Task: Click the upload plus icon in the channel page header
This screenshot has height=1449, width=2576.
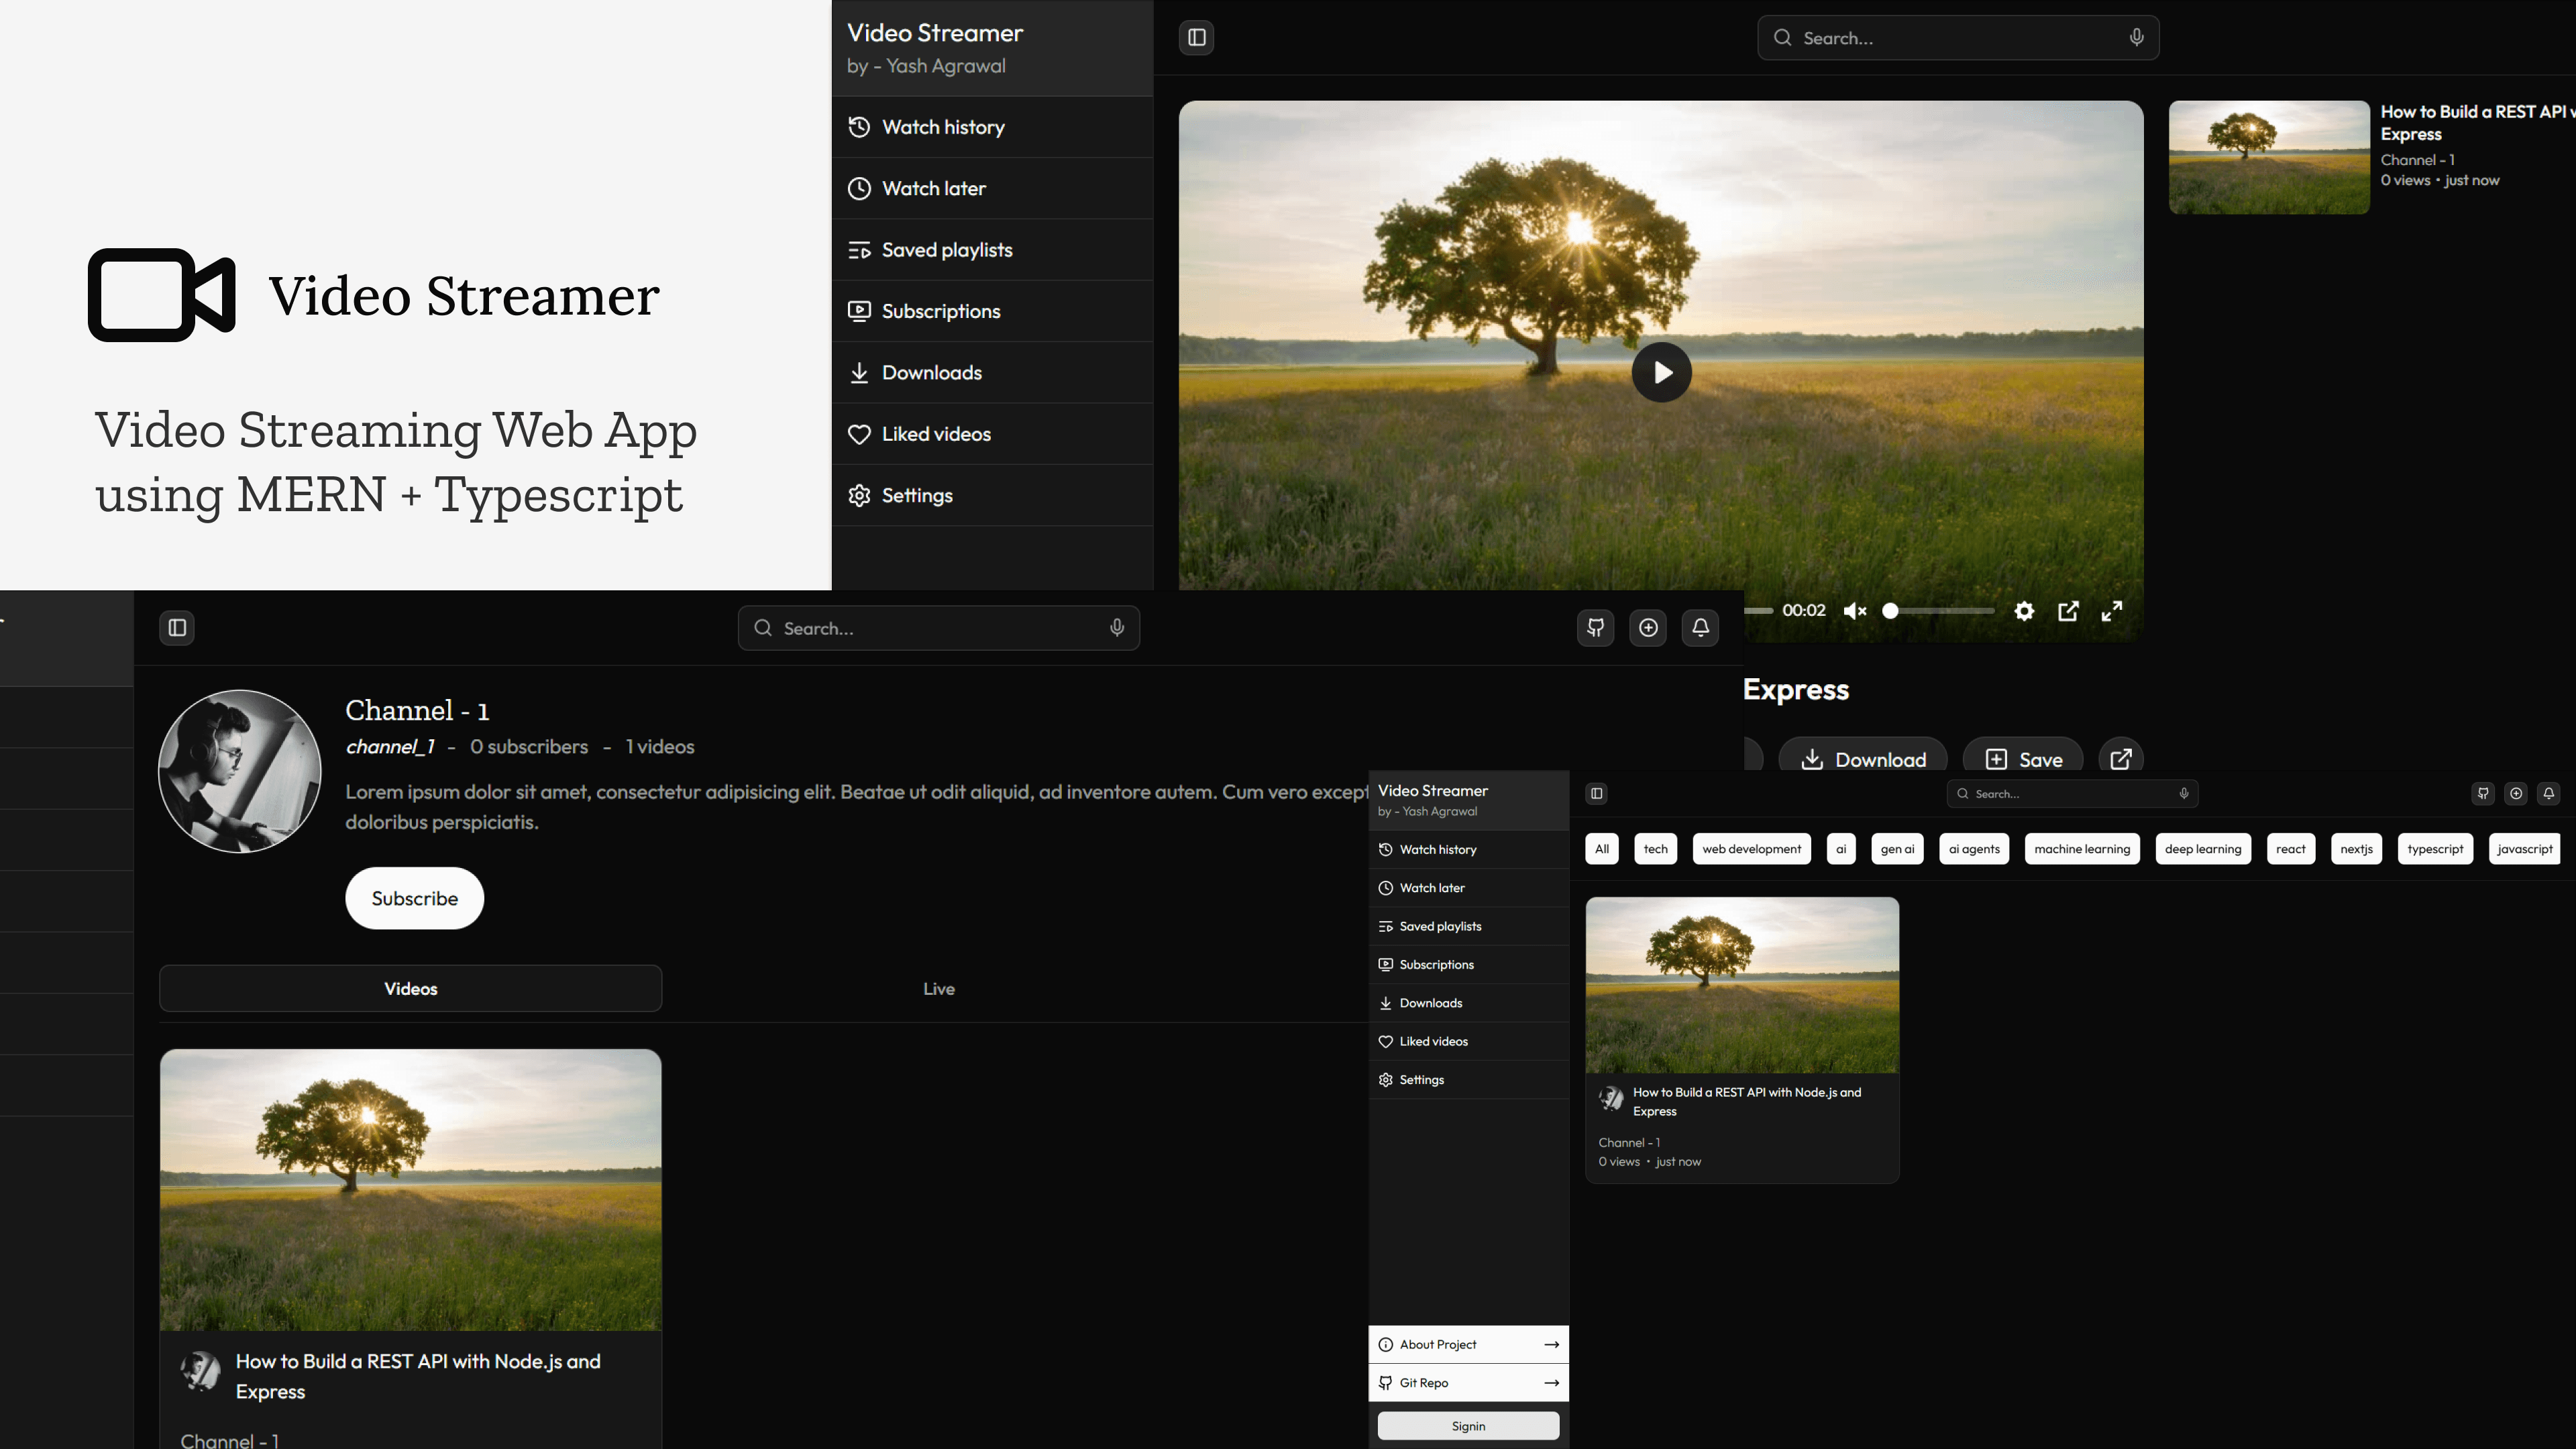Action: (1648, 628)
